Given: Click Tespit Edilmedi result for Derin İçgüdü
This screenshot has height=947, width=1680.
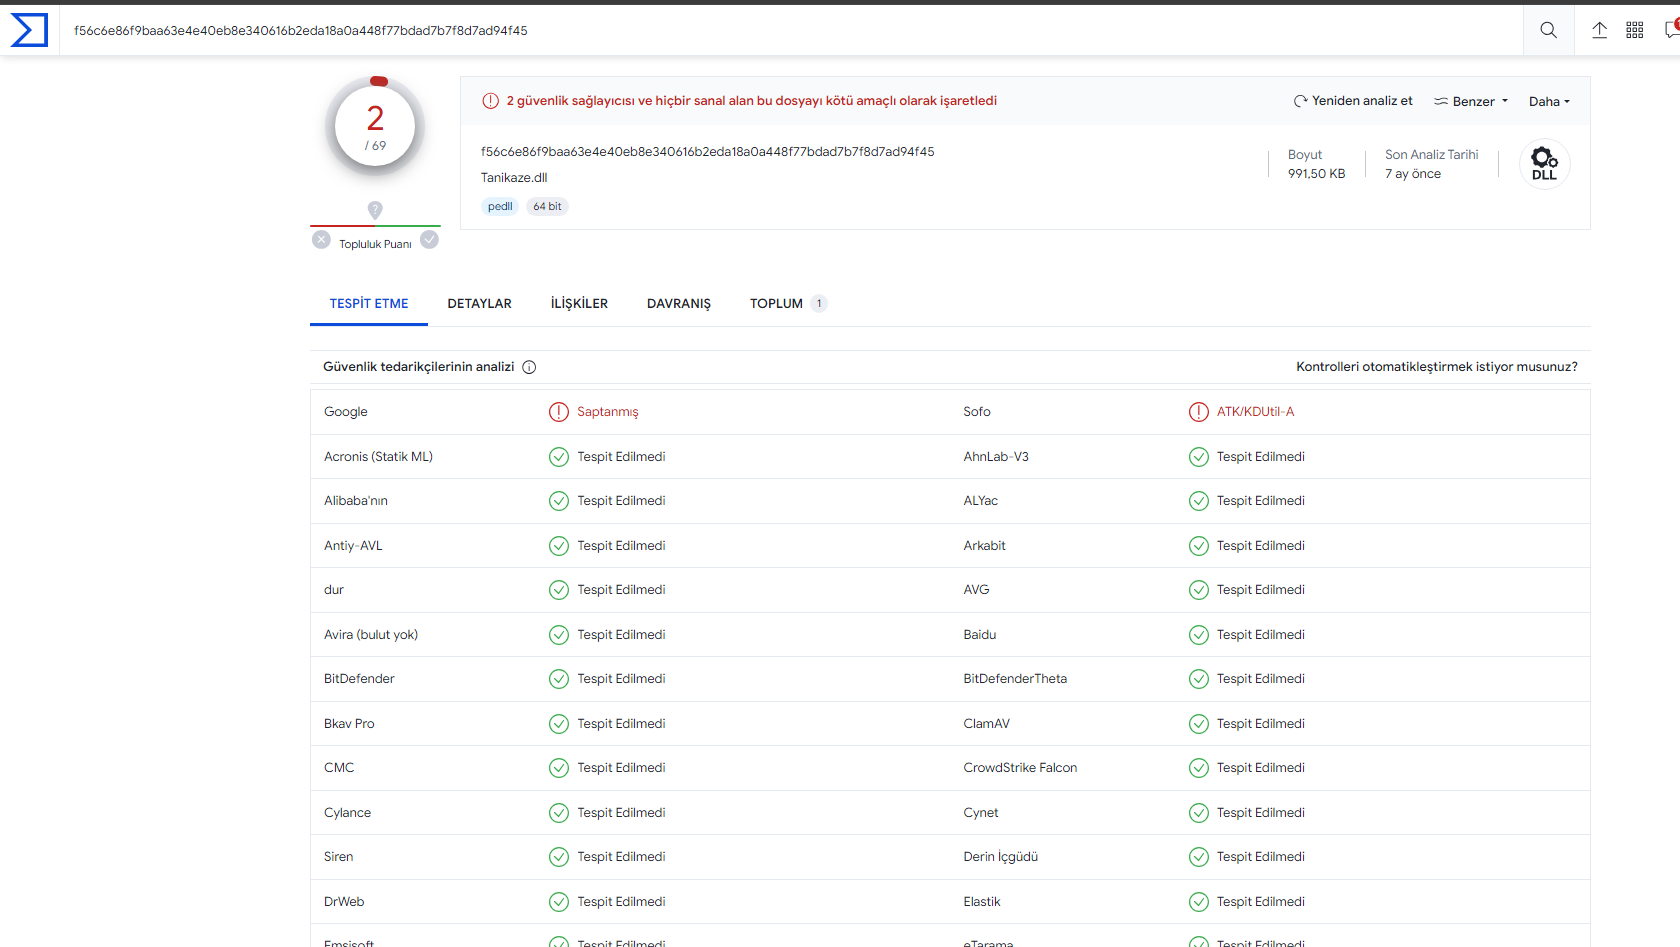Looking at the screenshot, I should pyautogui.click(x=1261, y=857).
